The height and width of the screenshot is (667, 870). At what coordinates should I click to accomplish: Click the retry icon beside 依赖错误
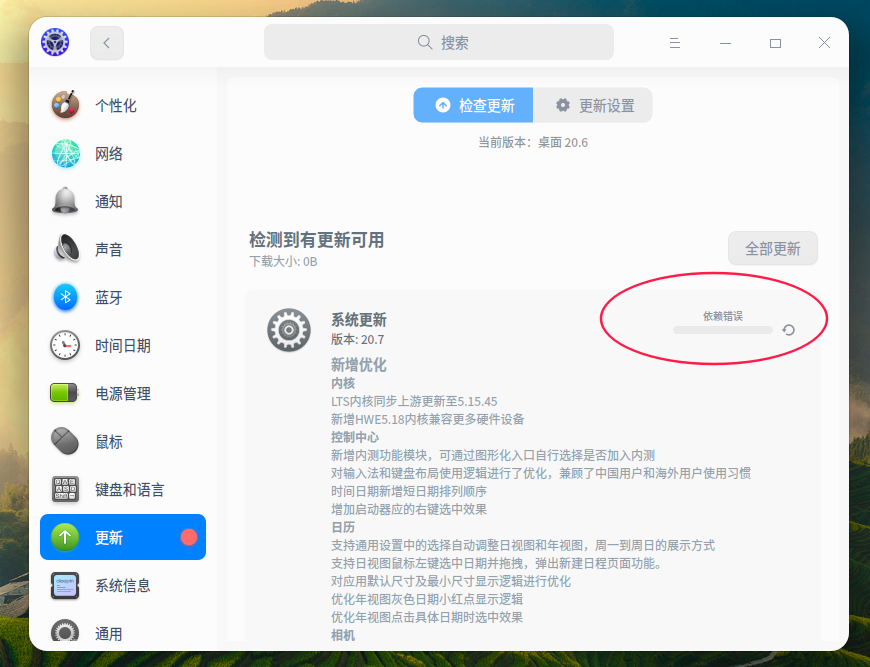tap(787, 329)
